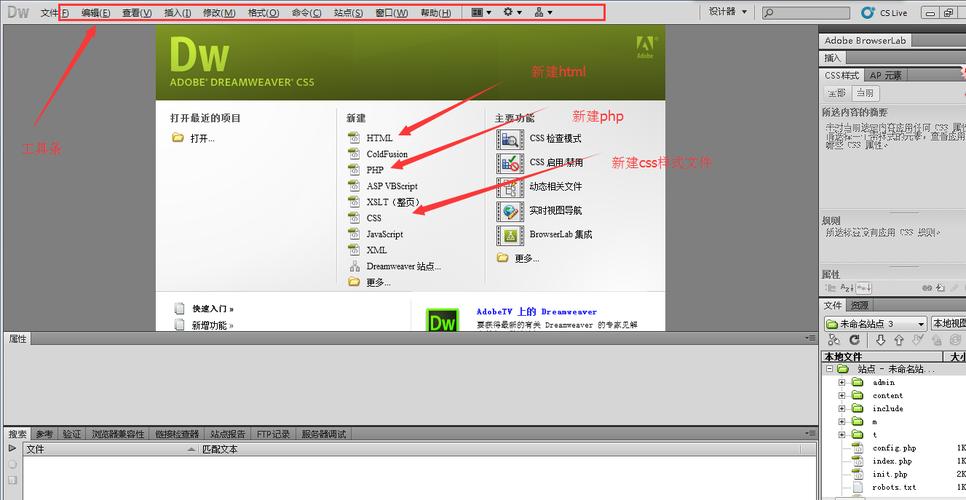Open a recent file via 打开...

click(x=194, y=139)
